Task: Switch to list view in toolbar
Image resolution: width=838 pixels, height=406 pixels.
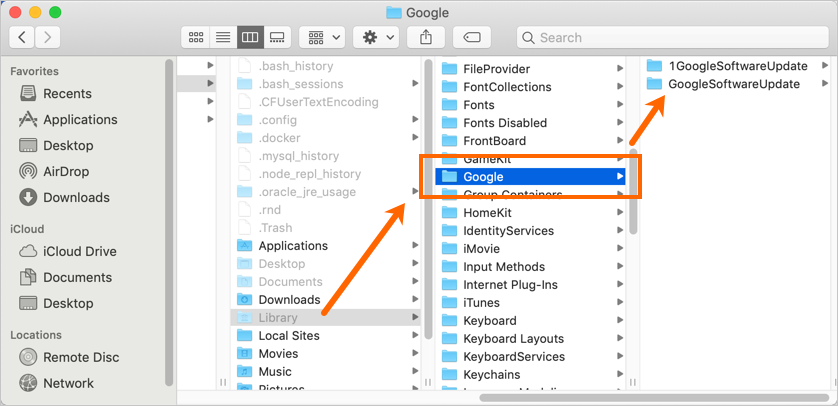Action: coord(223,37)
